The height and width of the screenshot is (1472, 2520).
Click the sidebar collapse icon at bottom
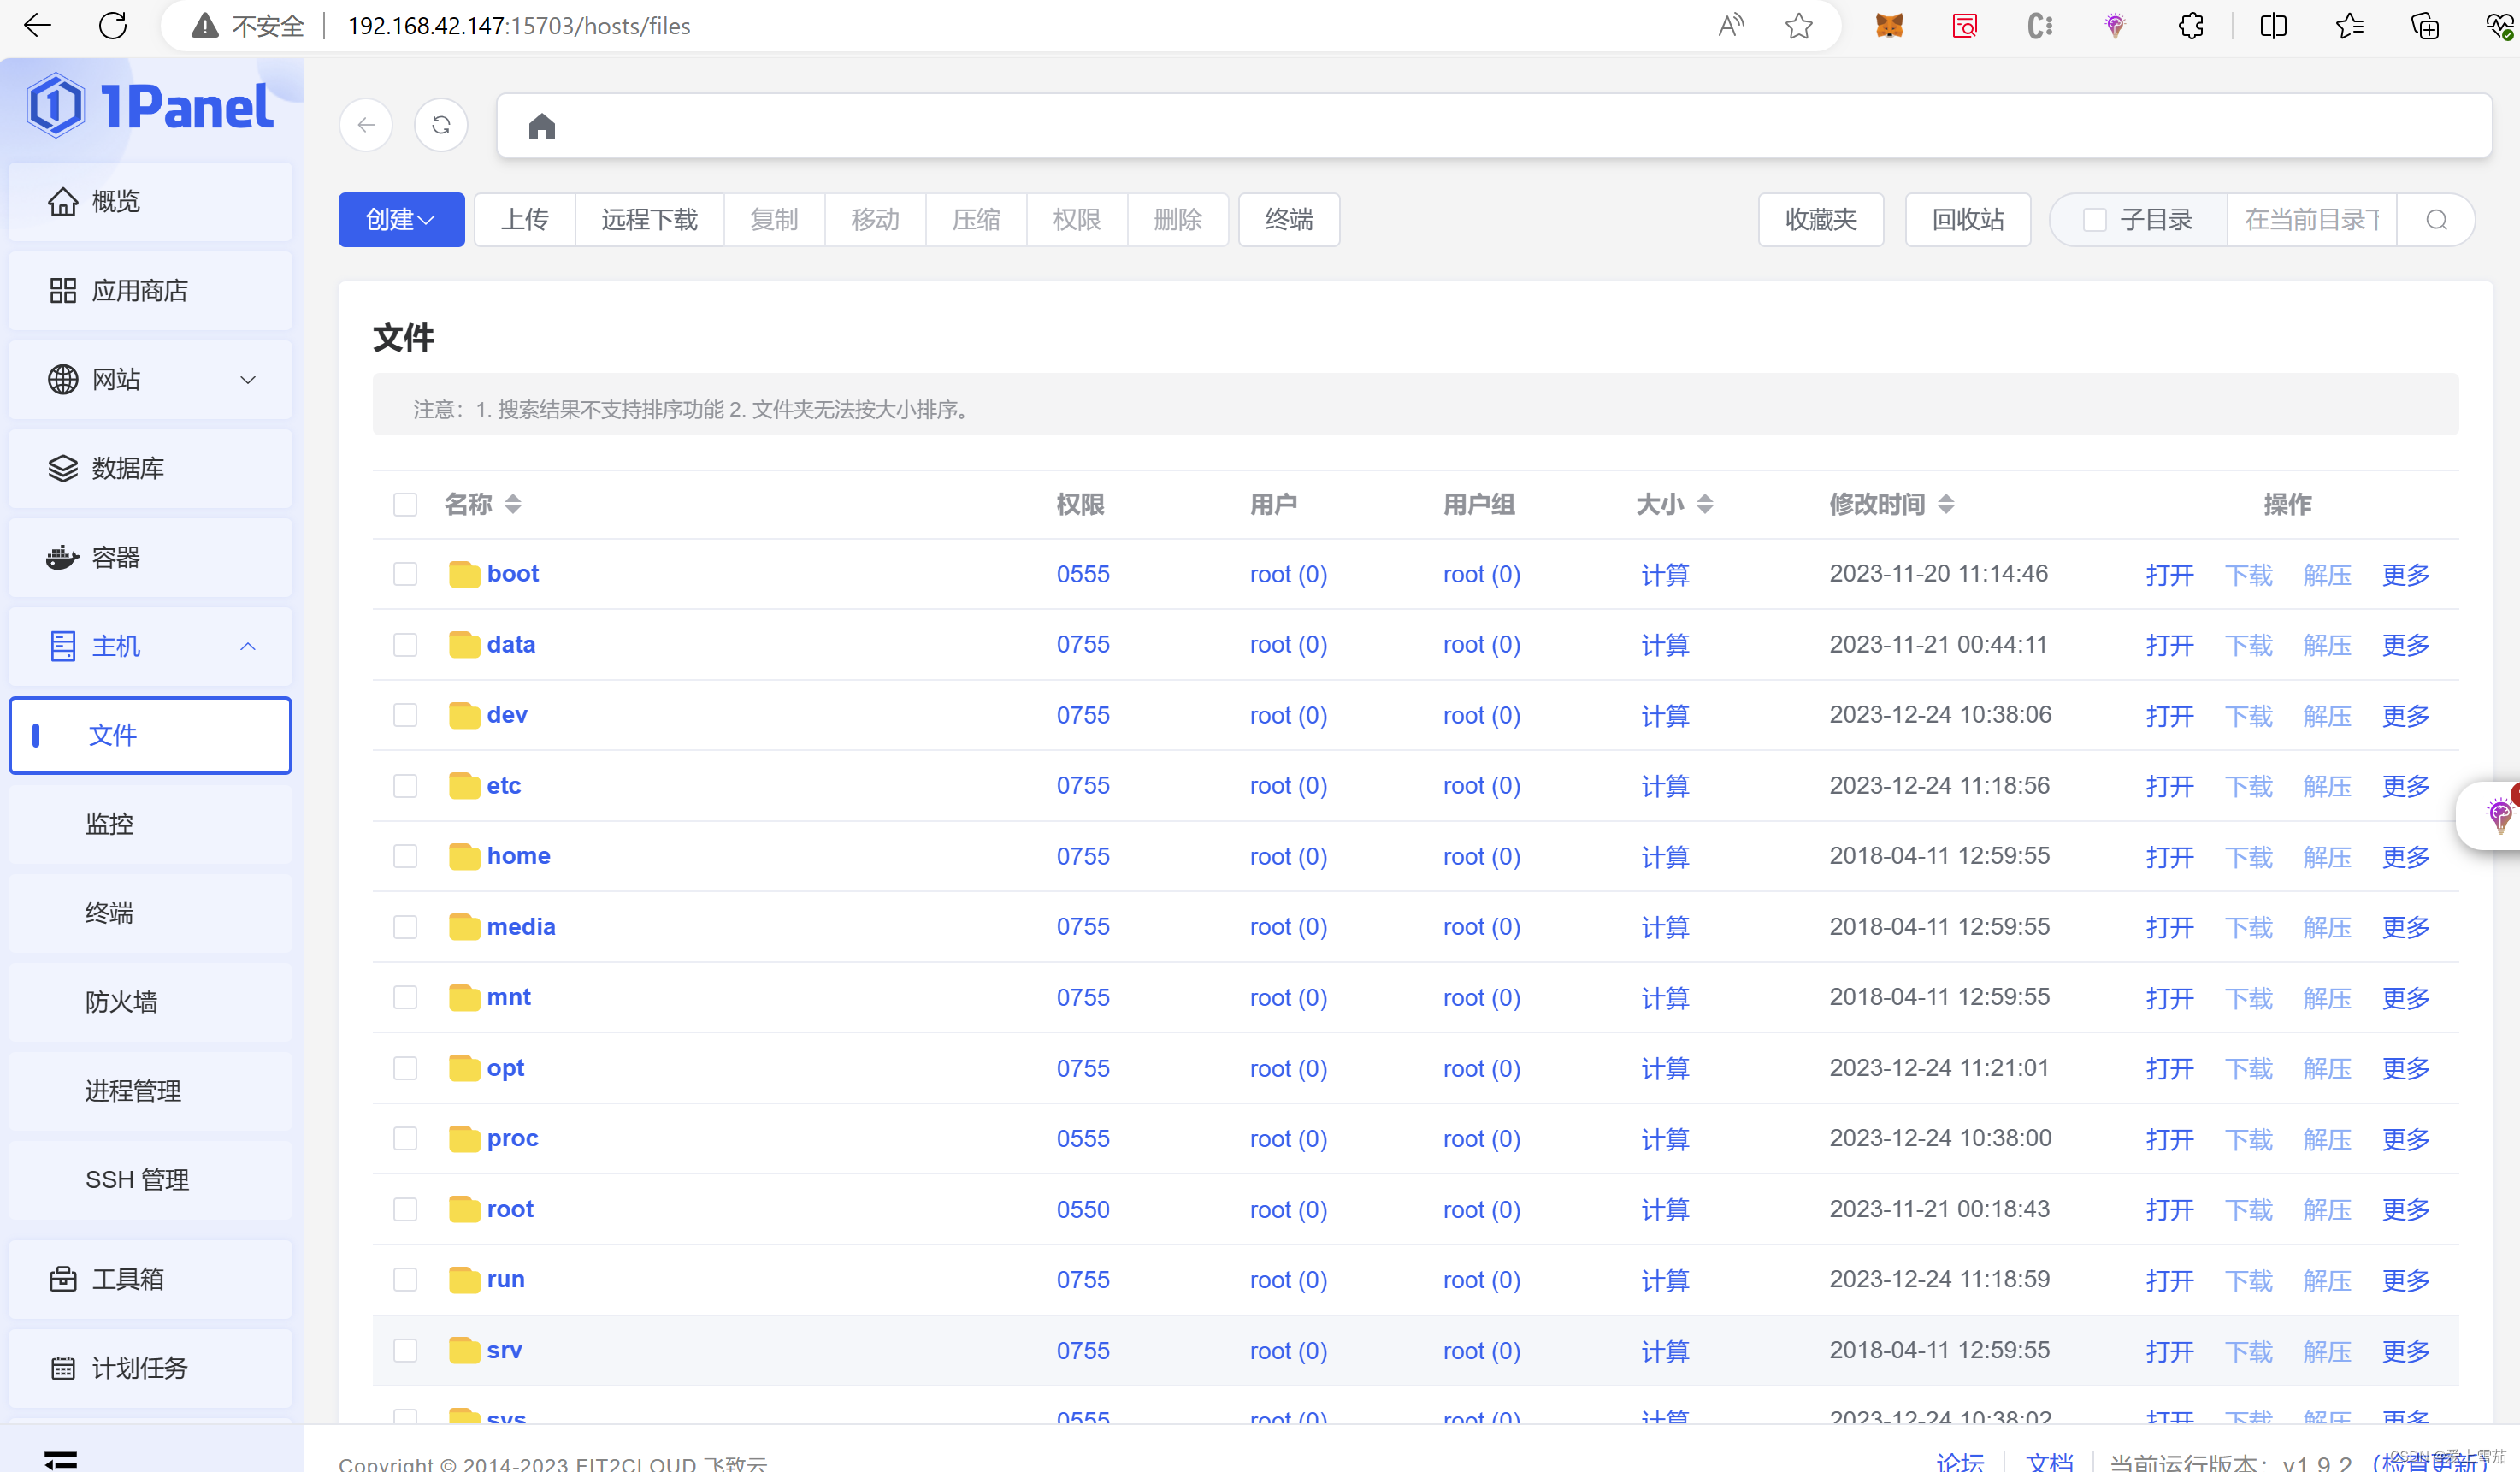pos(60,1459)
